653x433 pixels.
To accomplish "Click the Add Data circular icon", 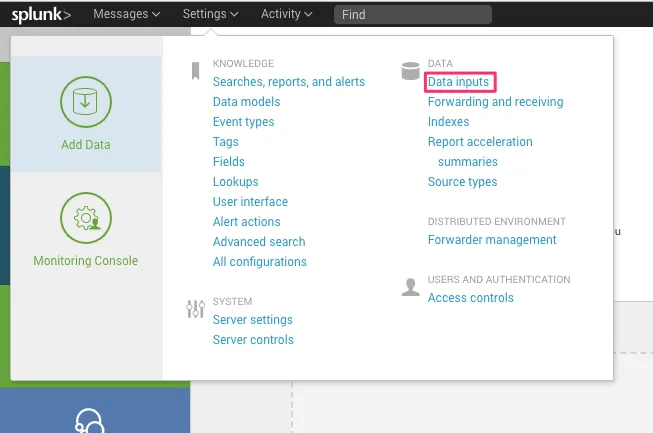I will coord(86,101).
